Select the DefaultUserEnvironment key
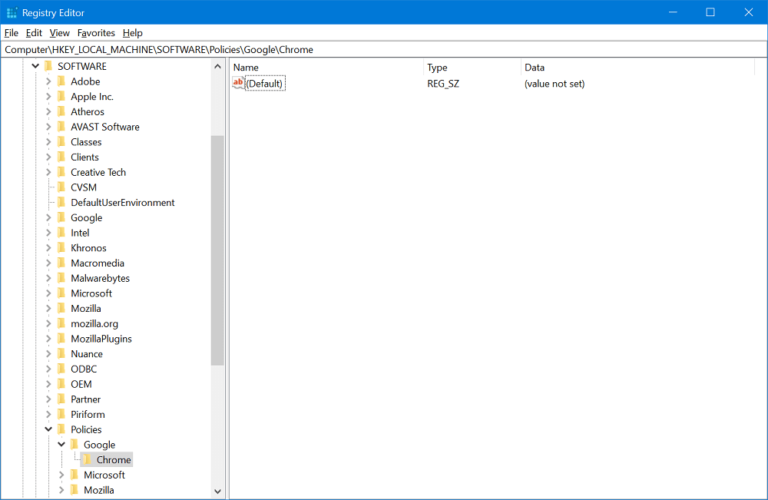The width and height of the screenshot is (768, 500). click(x=122, y=202)
